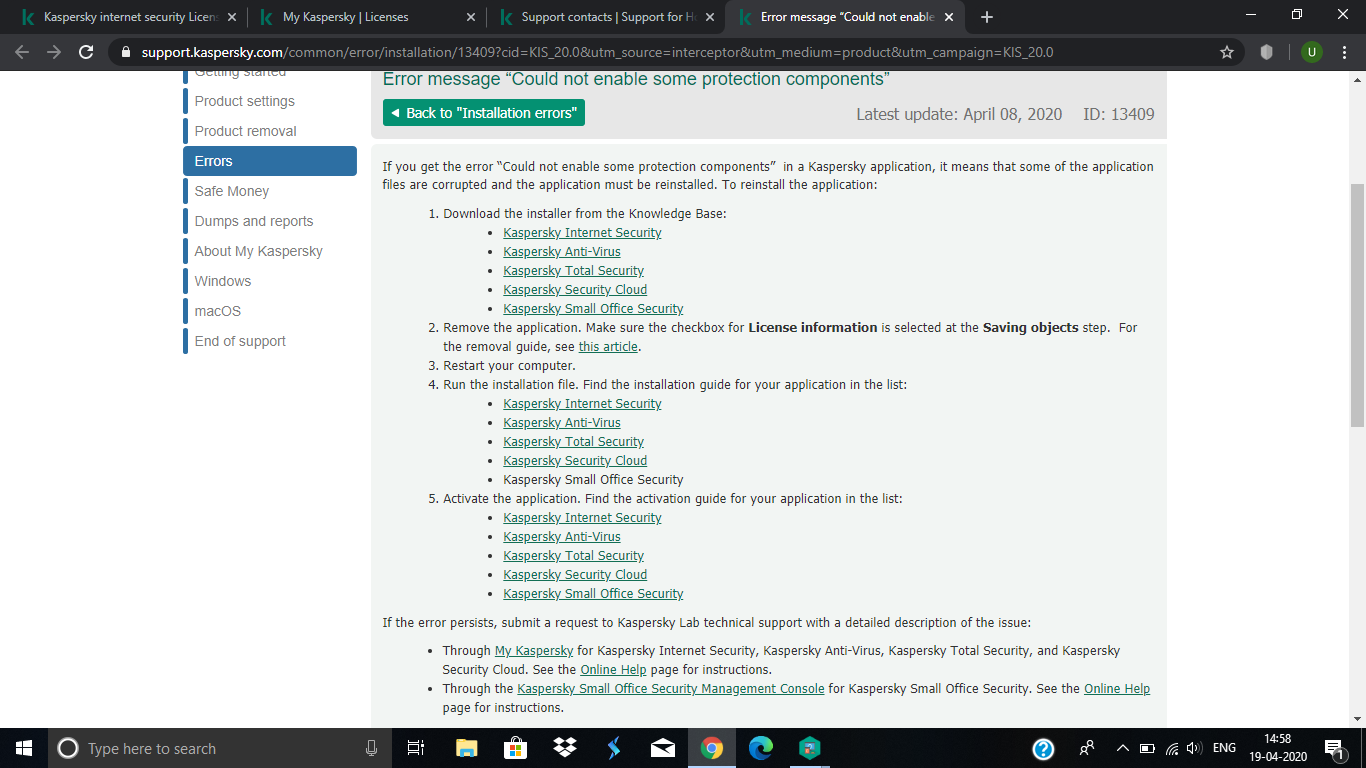Open the Chrome three-dot menu
The height and width of the screenshot is (768, 1366).
coord(1346,52)
